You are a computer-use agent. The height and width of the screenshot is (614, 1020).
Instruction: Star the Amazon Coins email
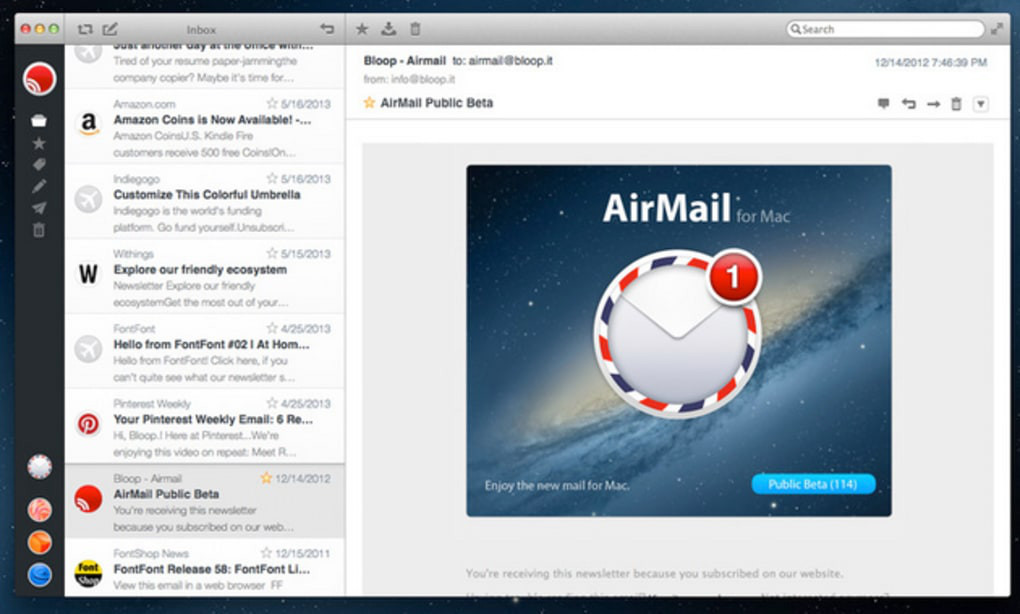pos(272,103)
